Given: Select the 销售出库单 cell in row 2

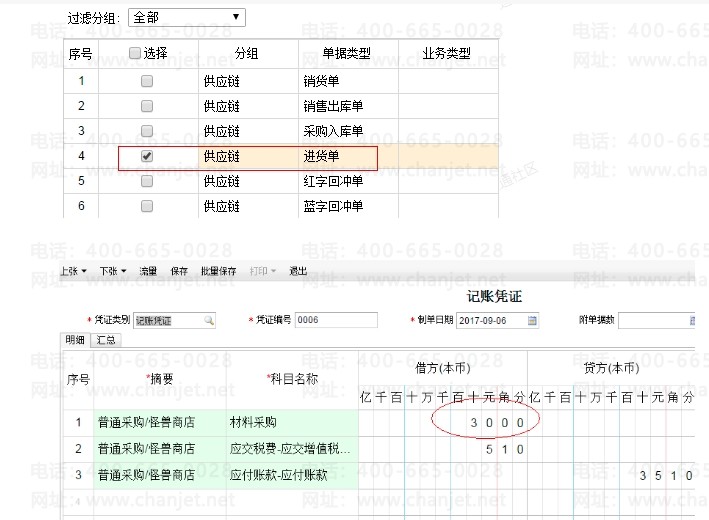Looking at the screenshot, I should [348, 106].
